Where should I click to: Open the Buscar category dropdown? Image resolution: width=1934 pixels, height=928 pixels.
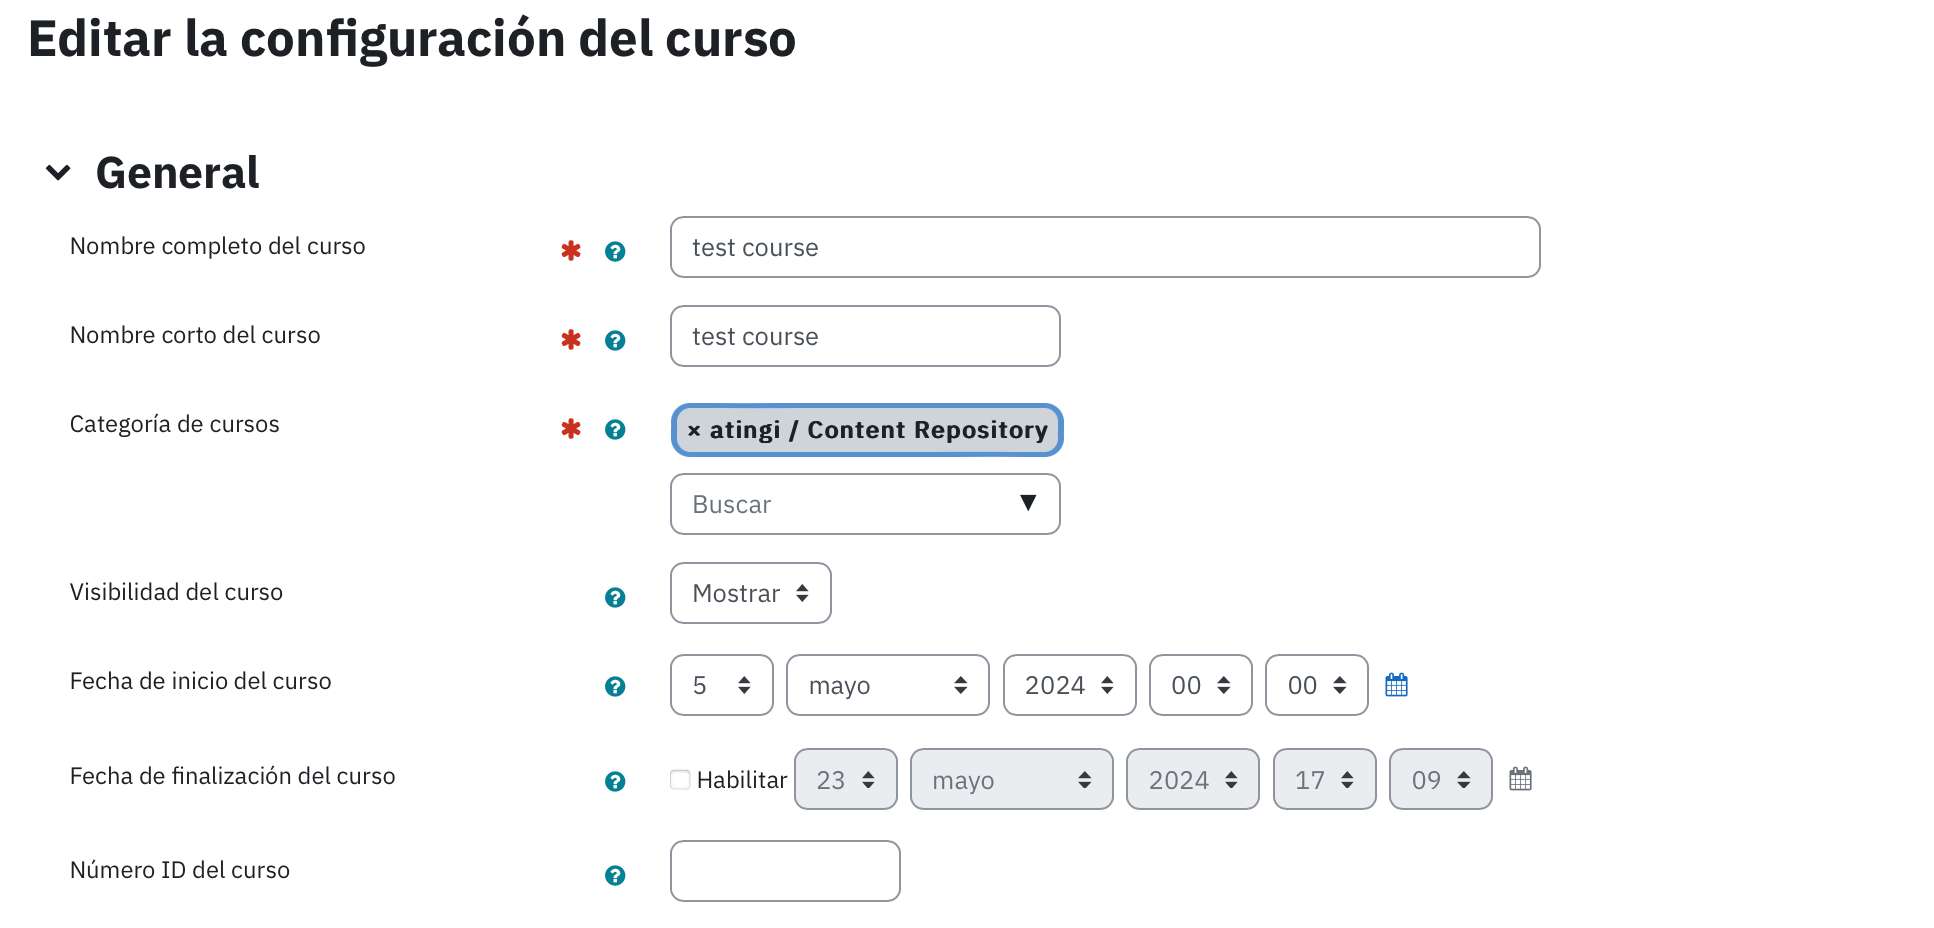pyautogui.click(x=865, y=504)
